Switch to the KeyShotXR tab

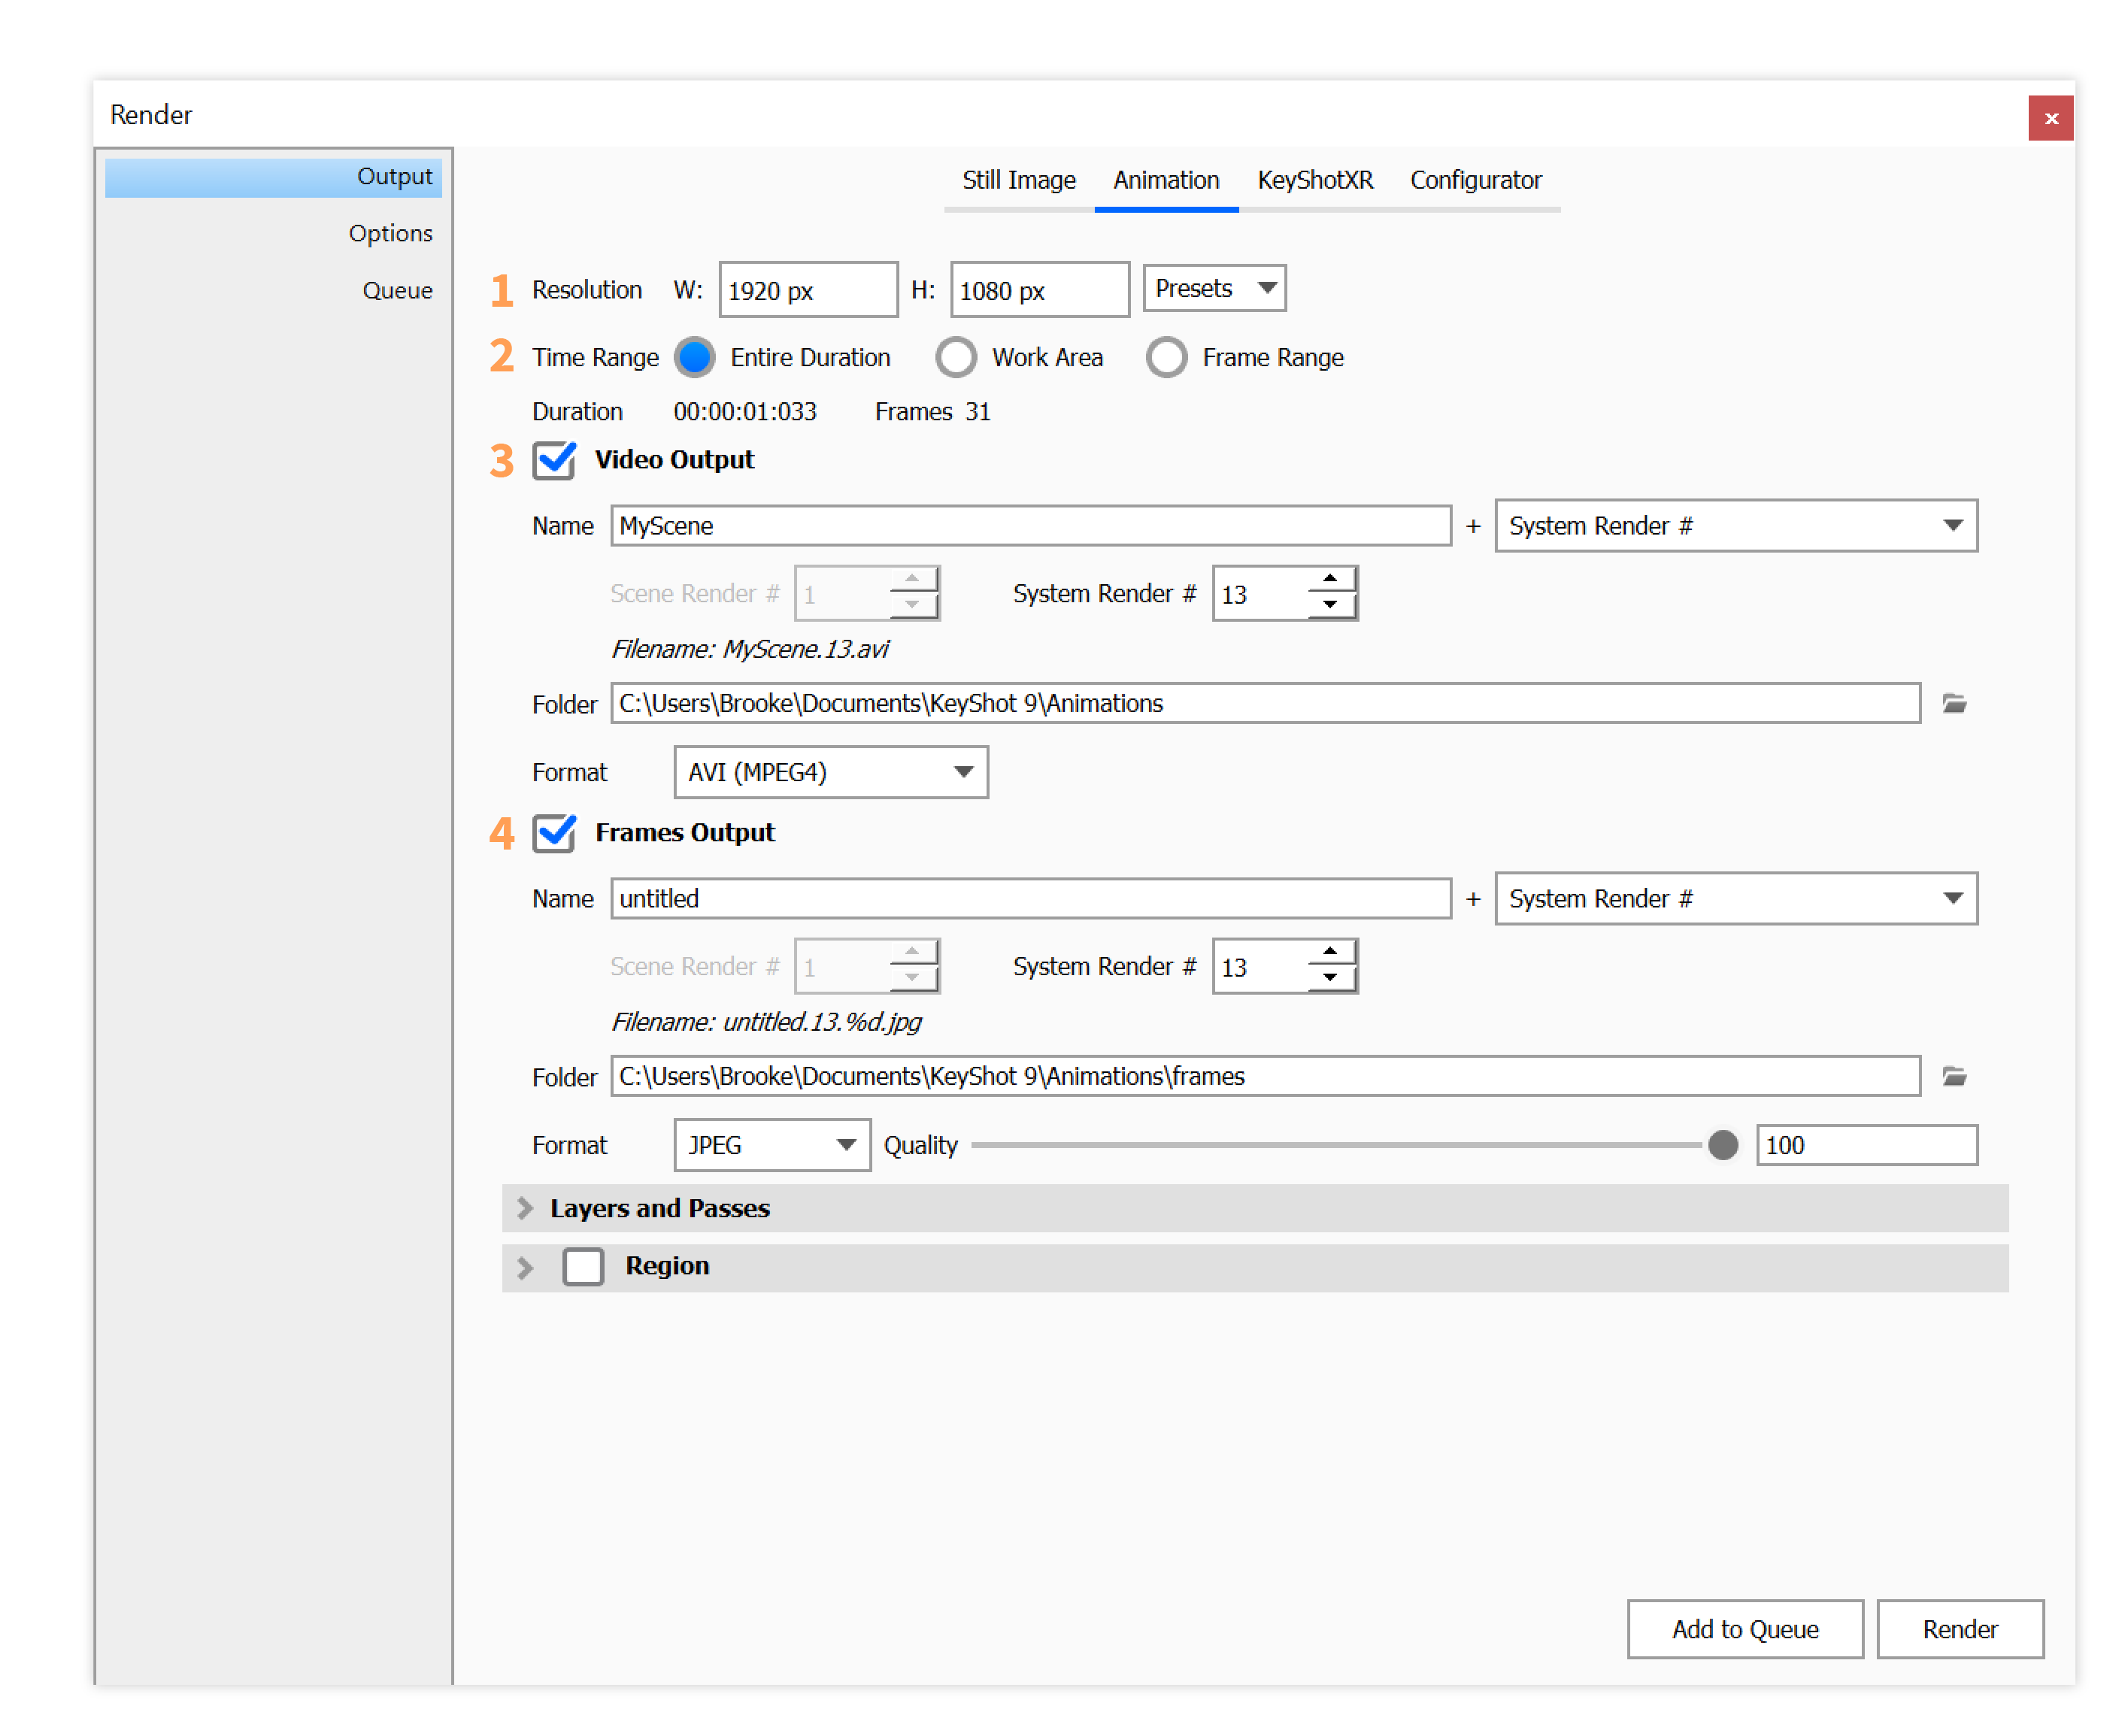pyautogui.click(x=1315, y=181)
